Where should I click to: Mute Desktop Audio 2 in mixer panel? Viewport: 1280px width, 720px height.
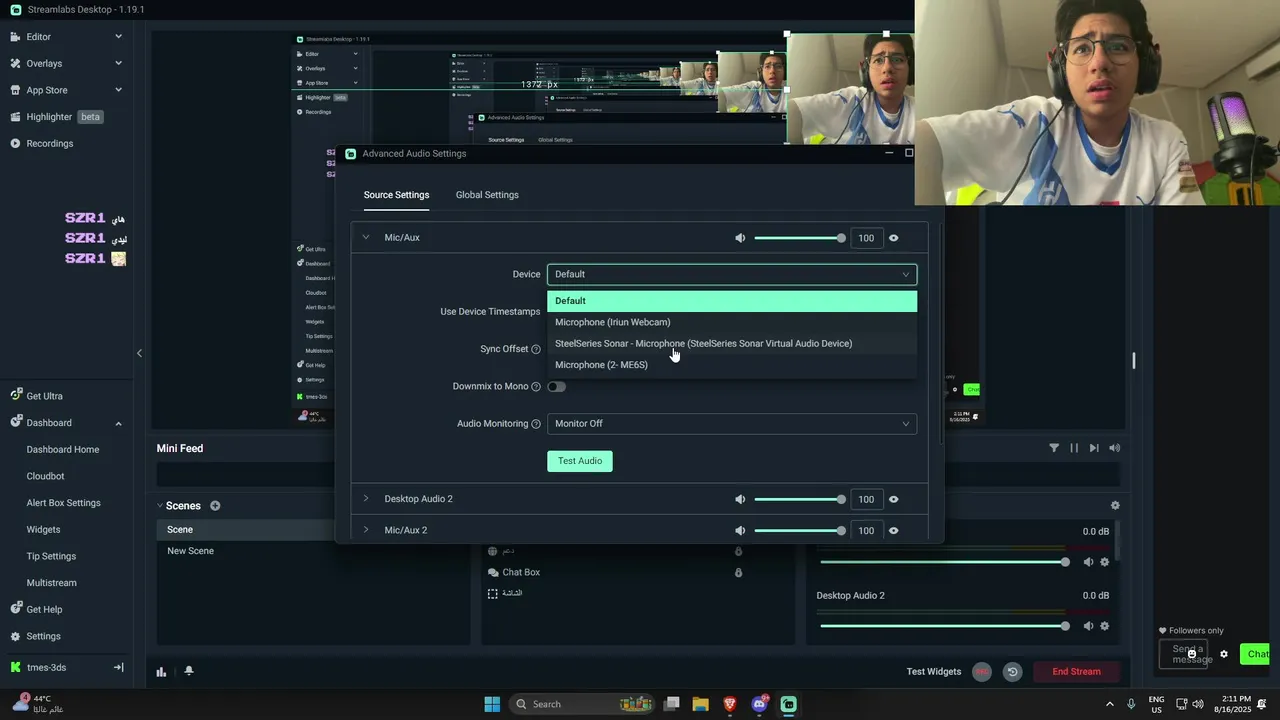(1088, 626)
